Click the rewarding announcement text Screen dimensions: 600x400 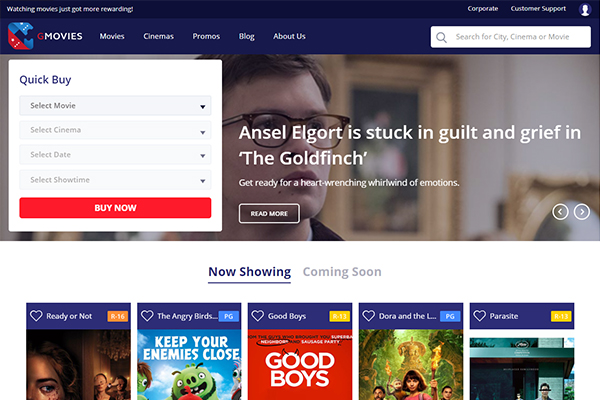coord(70,9)
